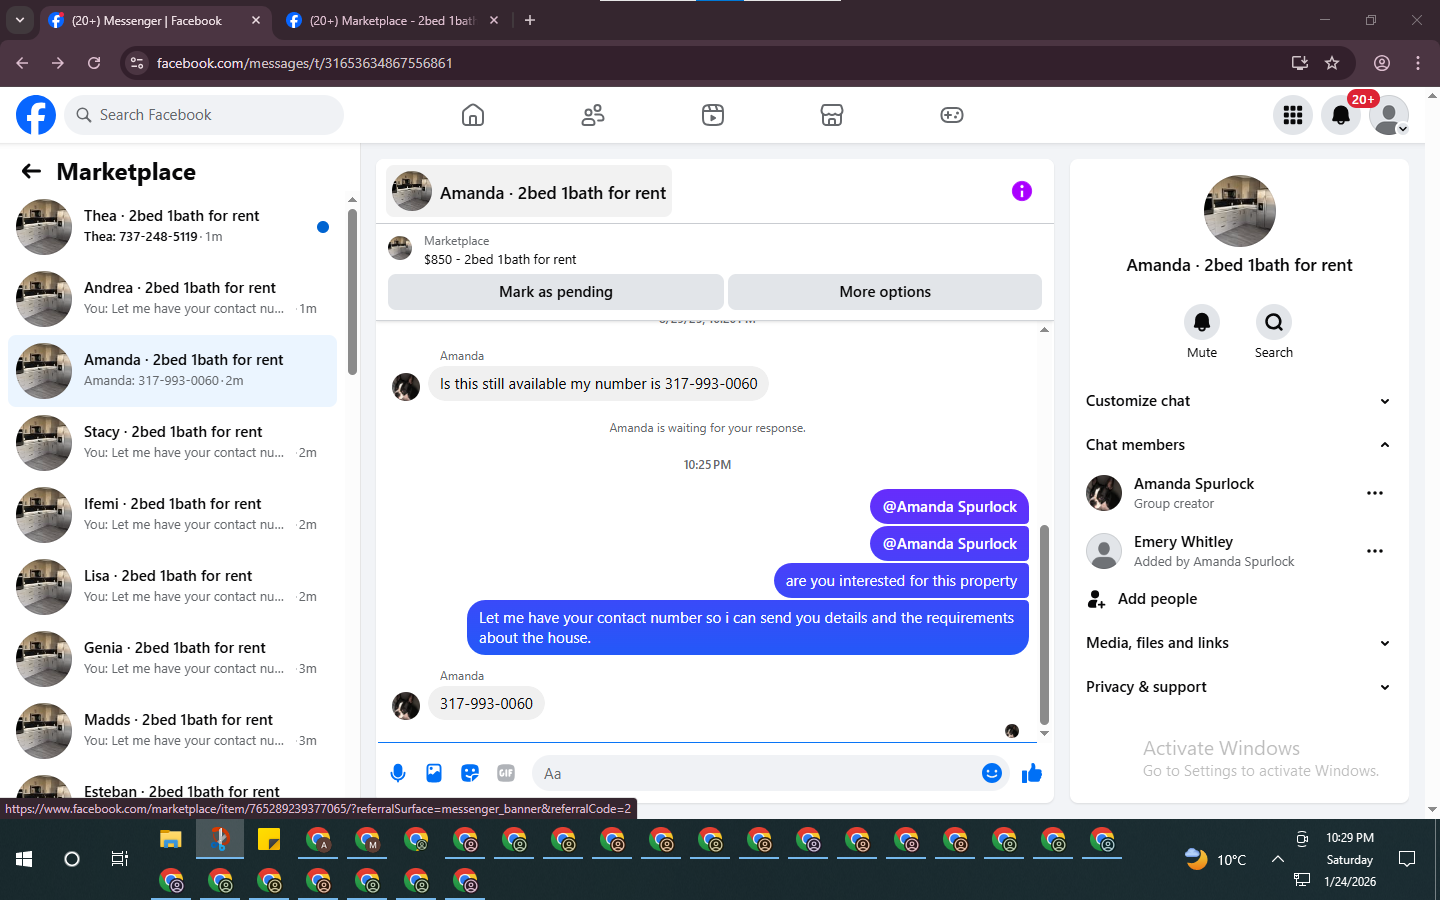
Task: Show hidden system tray icons chevron
Action: (1278, 859)
